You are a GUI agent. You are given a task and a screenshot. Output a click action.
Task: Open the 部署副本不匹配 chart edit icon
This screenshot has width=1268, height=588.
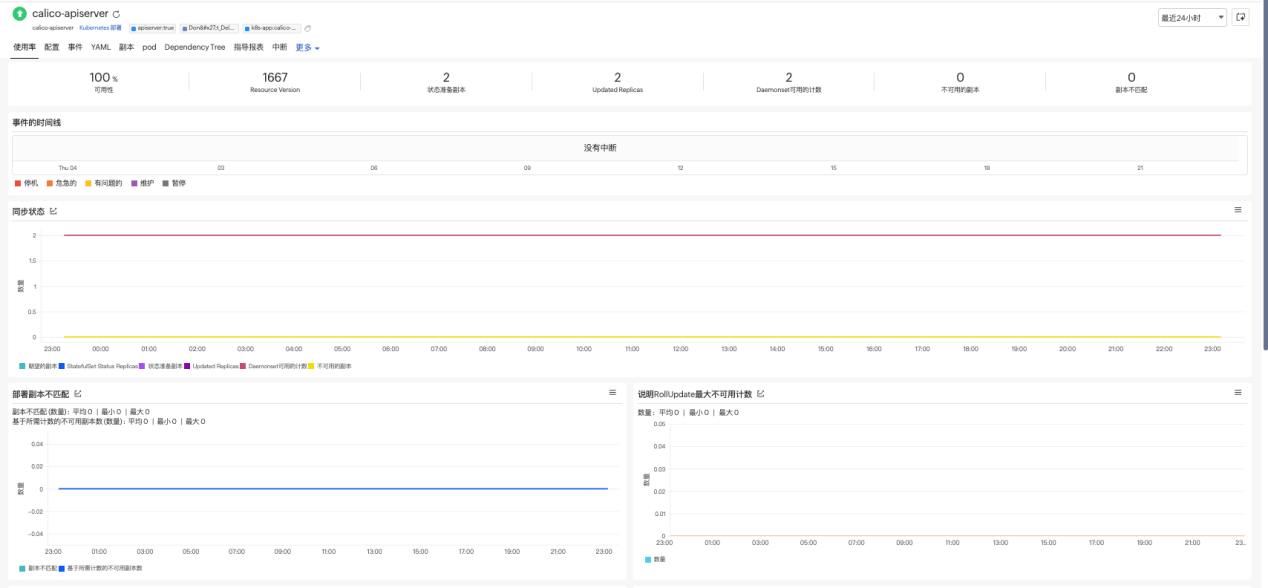point(78,394)
